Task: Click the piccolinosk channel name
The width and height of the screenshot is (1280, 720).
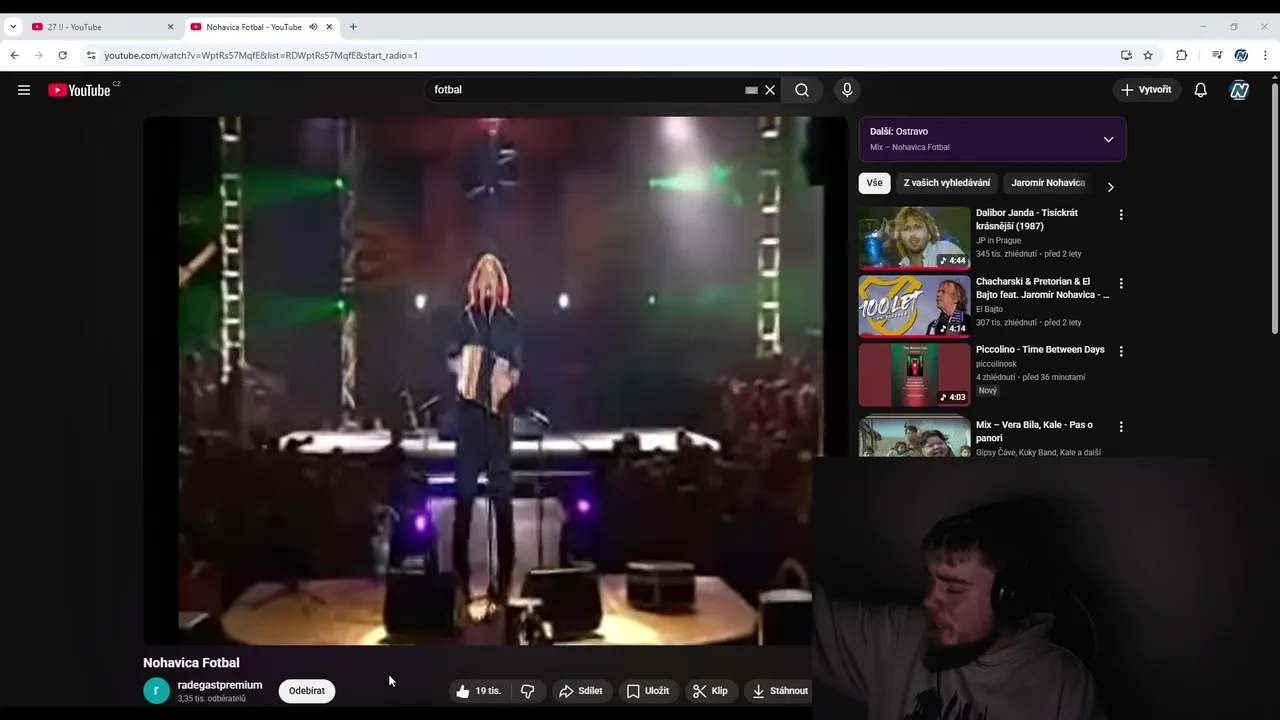Action: click(996, 364)
